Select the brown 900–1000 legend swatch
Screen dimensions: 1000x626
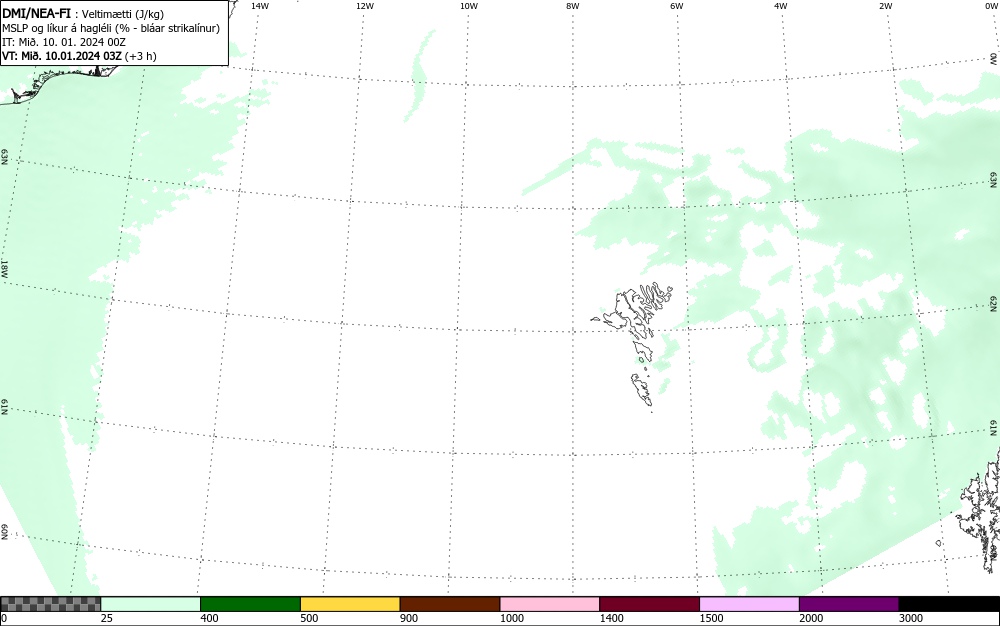click(x=450, y=604)
